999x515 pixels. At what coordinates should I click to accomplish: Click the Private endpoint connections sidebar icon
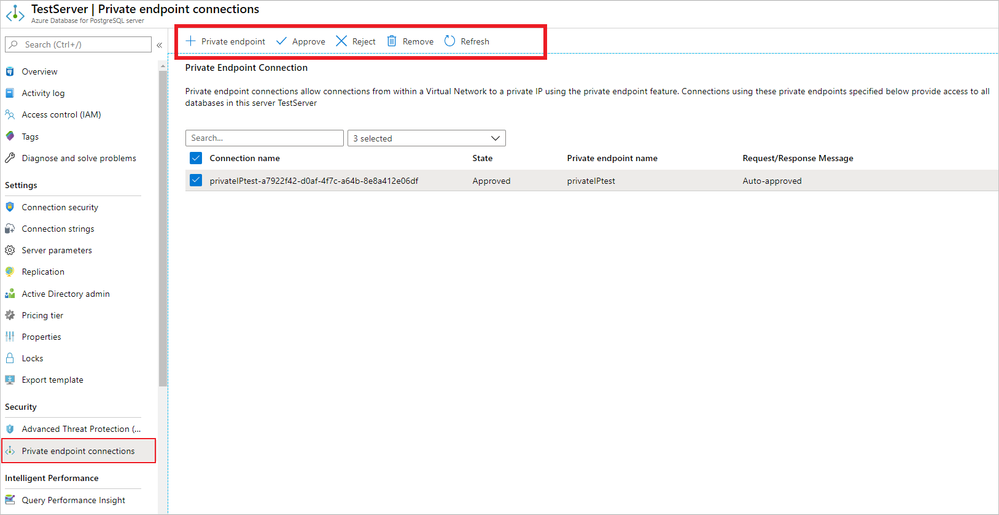10,451
